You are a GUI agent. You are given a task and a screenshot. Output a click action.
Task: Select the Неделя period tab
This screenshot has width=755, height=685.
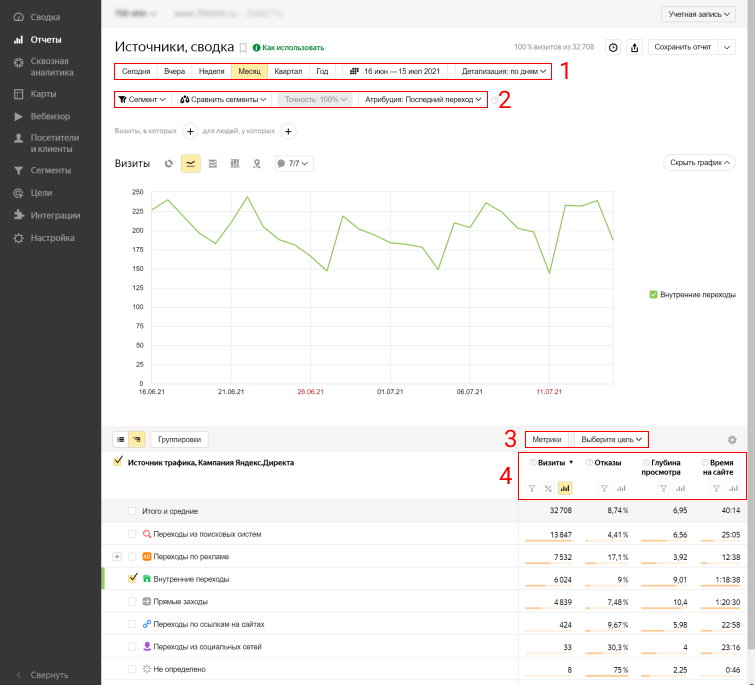[211, 72]
